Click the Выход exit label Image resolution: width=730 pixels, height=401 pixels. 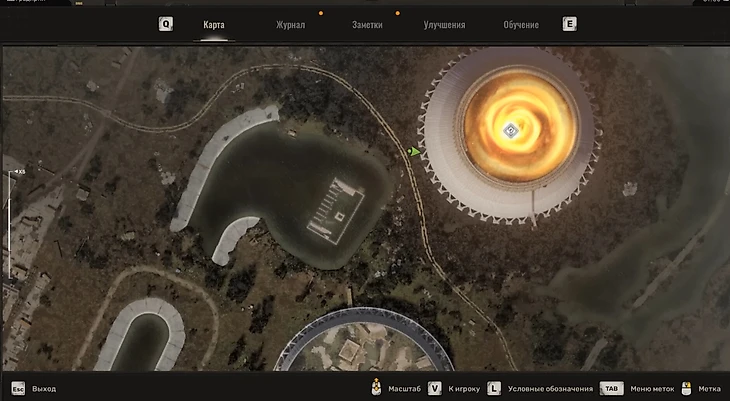point(44,388)
